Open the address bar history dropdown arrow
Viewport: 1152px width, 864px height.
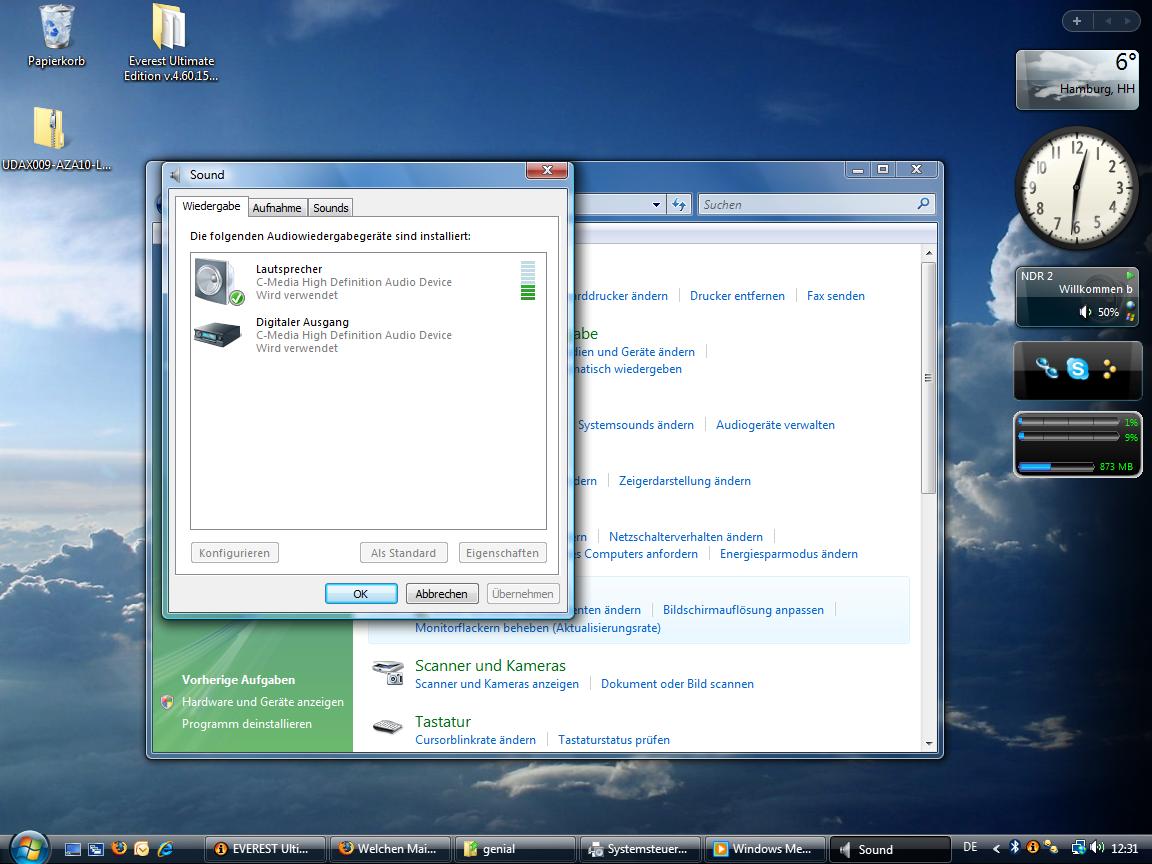[657, 205]
